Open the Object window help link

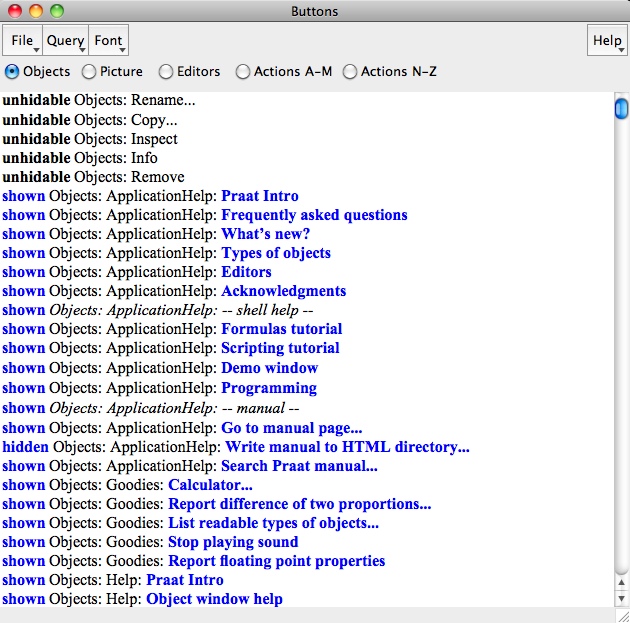coord(214,599)
